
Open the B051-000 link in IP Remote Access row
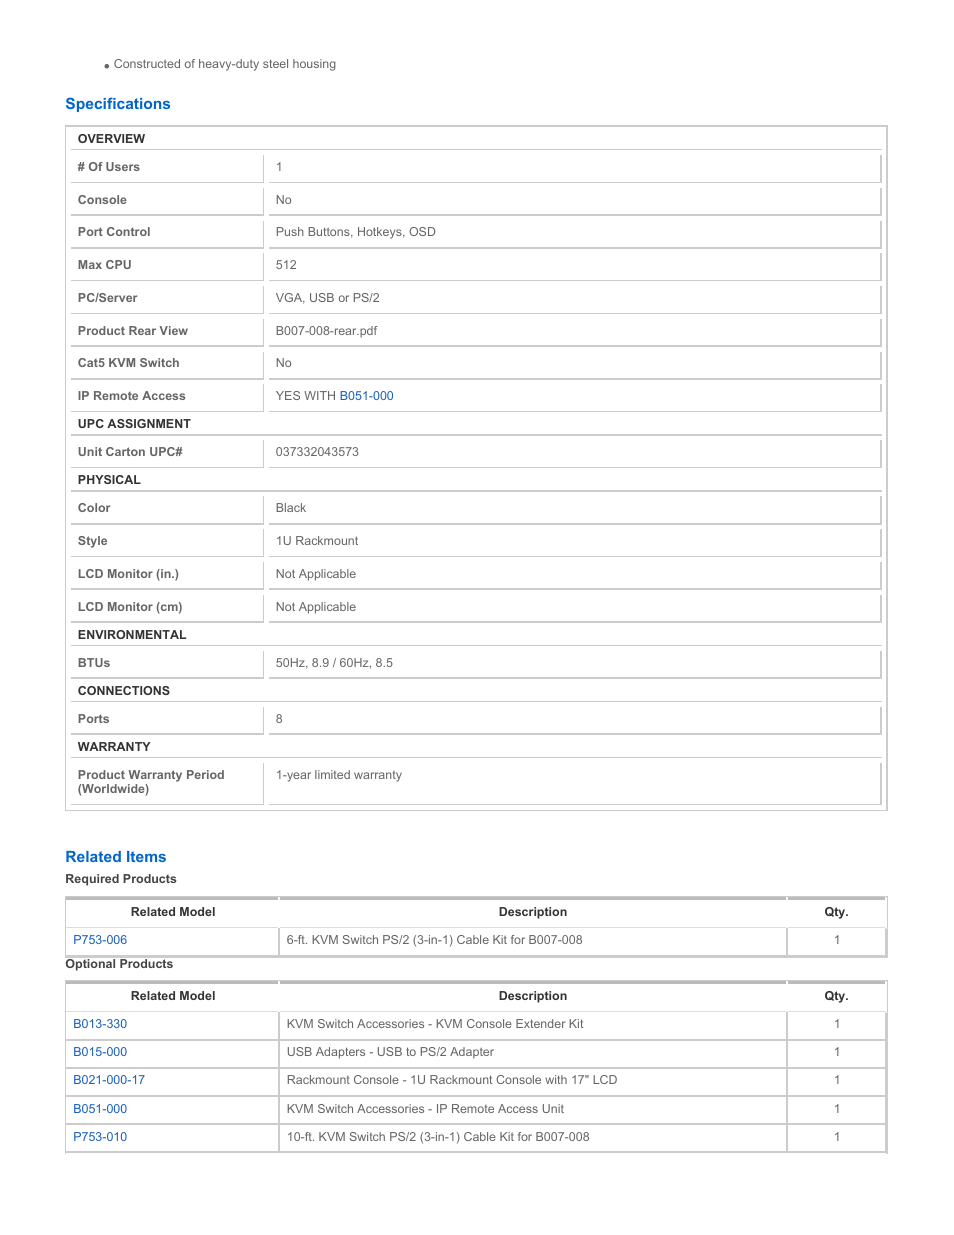click(366, 396)
